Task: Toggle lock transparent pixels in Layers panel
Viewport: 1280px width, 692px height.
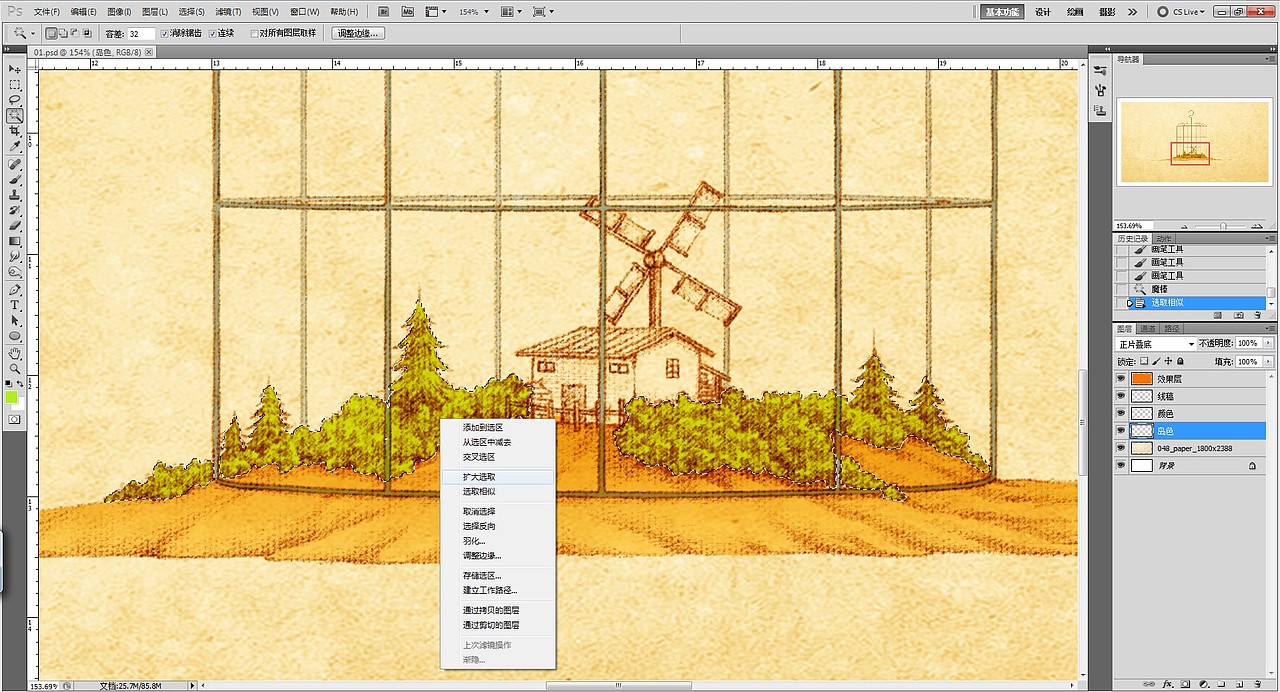Action: (1144, 361)
